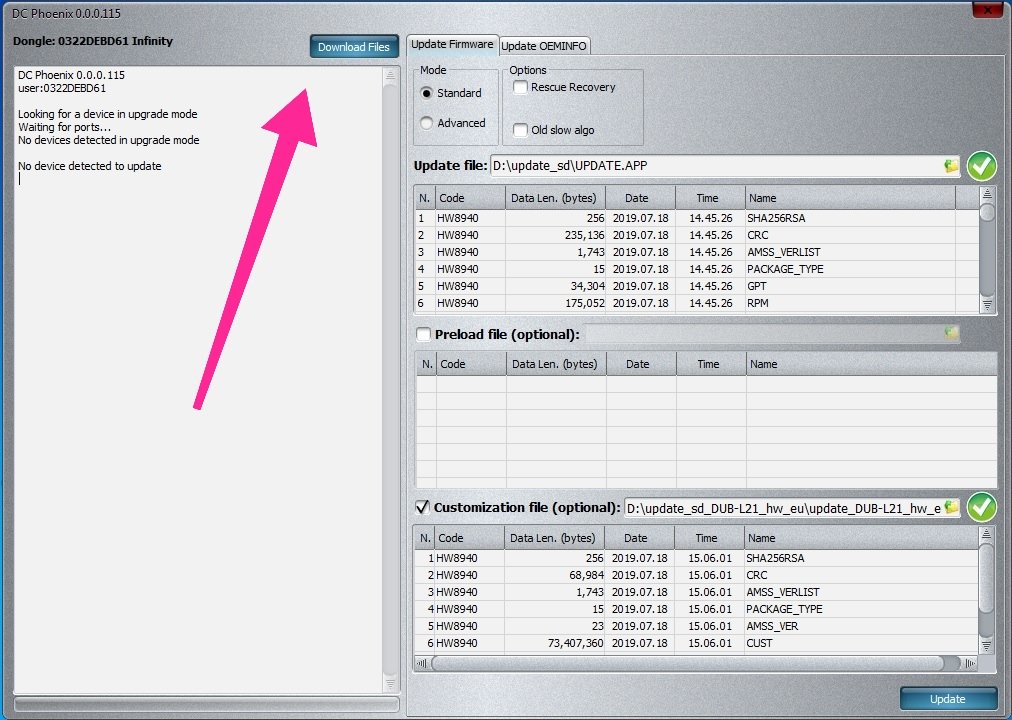Image resolution: width=1012 pixels, height=720 pixels.
Task: Click the 'Dongle: 0322DEBD61 Infinity' label
Action: coord(93,41)
